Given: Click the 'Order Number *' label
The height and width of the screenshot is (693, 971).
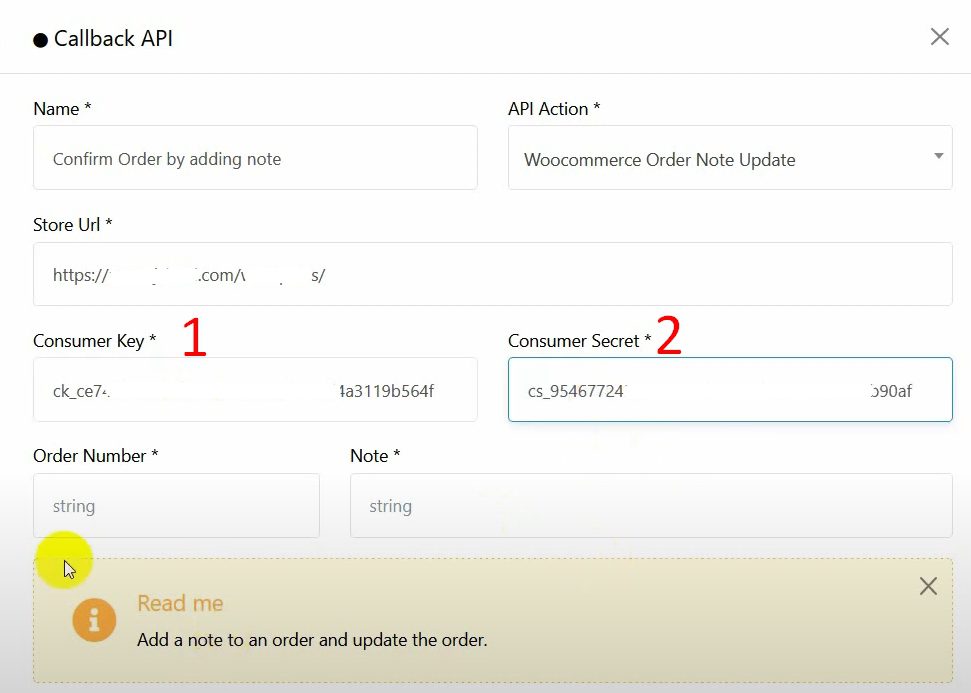Looking at the screenshot, I should [x=96, y=456].
